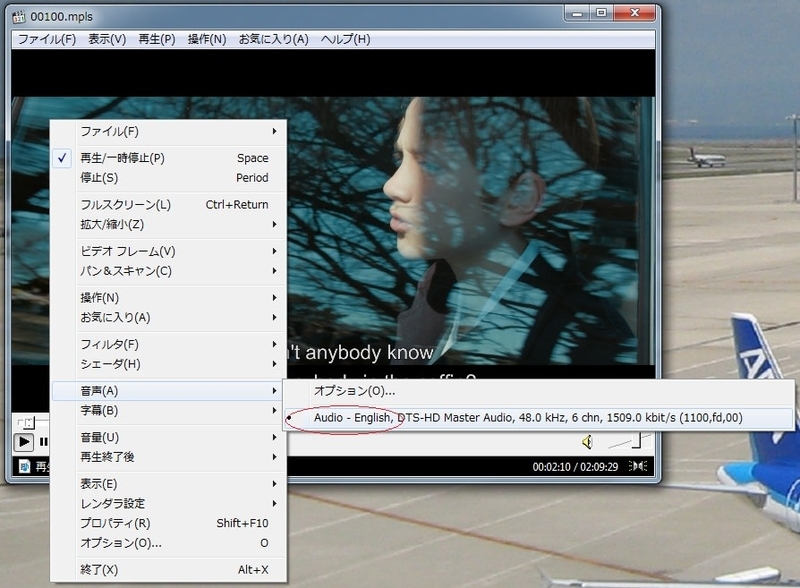Expand シェーダ(H) submenu
Viewport: 800px width, 588px height.
tap(168, 363)
